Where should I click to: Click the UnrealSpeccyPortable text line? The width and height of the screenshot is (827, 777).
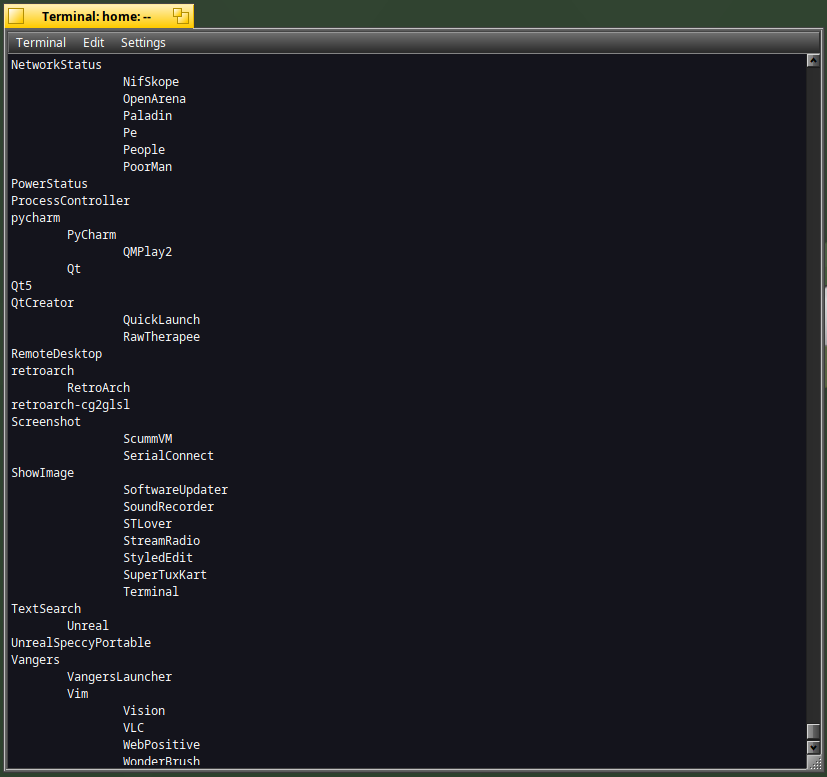coord(81,643)
